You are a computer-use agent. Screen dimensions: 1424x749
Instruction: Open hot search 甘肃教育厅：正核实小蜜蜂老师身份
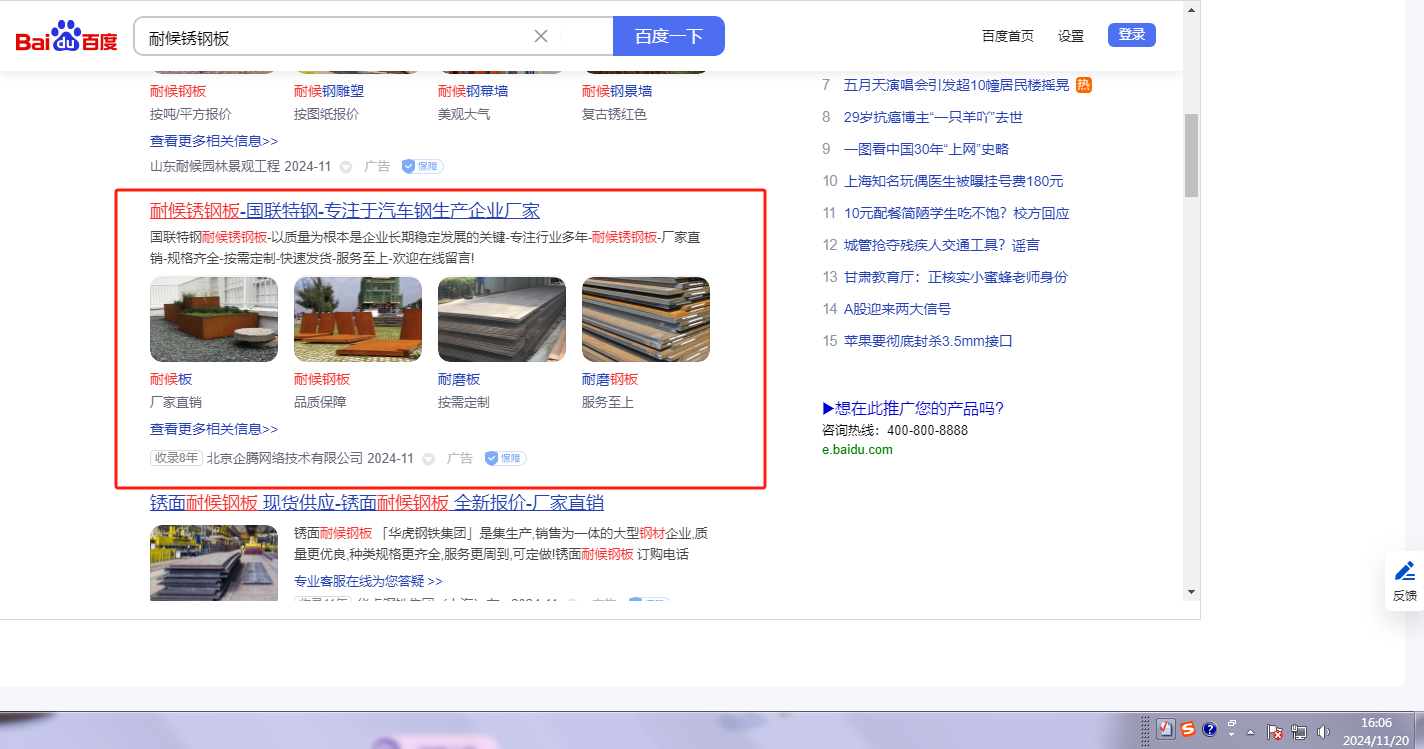(956, 277)
